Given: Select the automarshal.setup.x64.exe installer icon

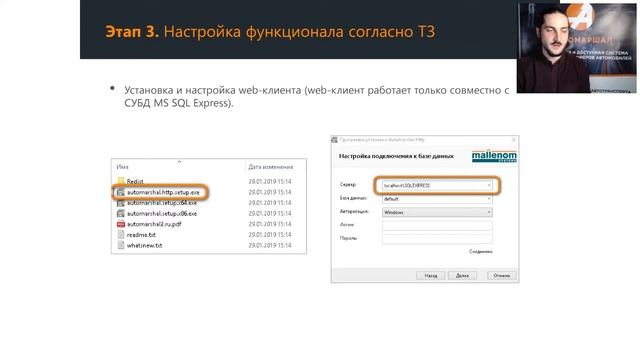Looking at the screenshot, I should click(x=121, y=203).
